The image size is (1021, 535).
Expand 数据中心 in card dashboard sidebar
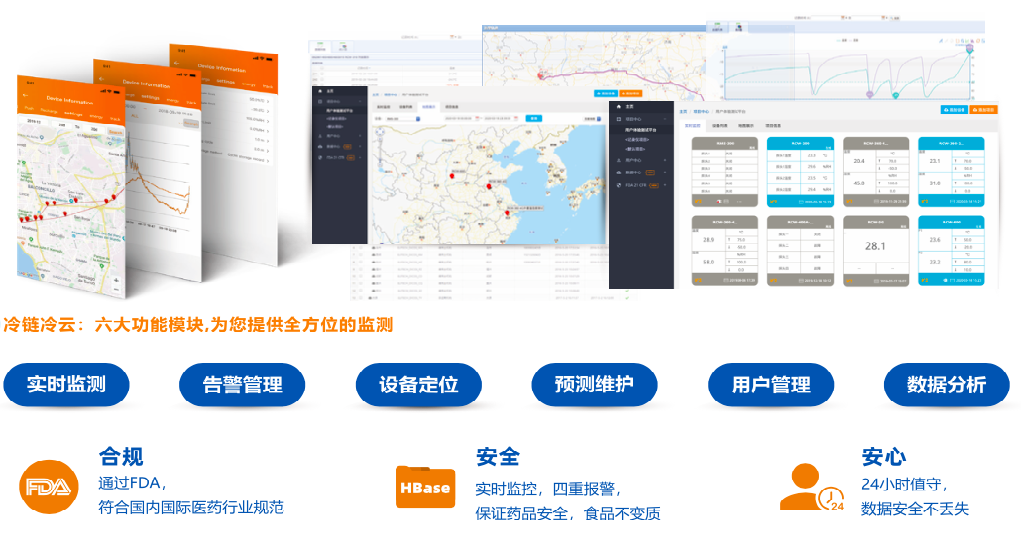pyautogui.click(x=641, y=172)
